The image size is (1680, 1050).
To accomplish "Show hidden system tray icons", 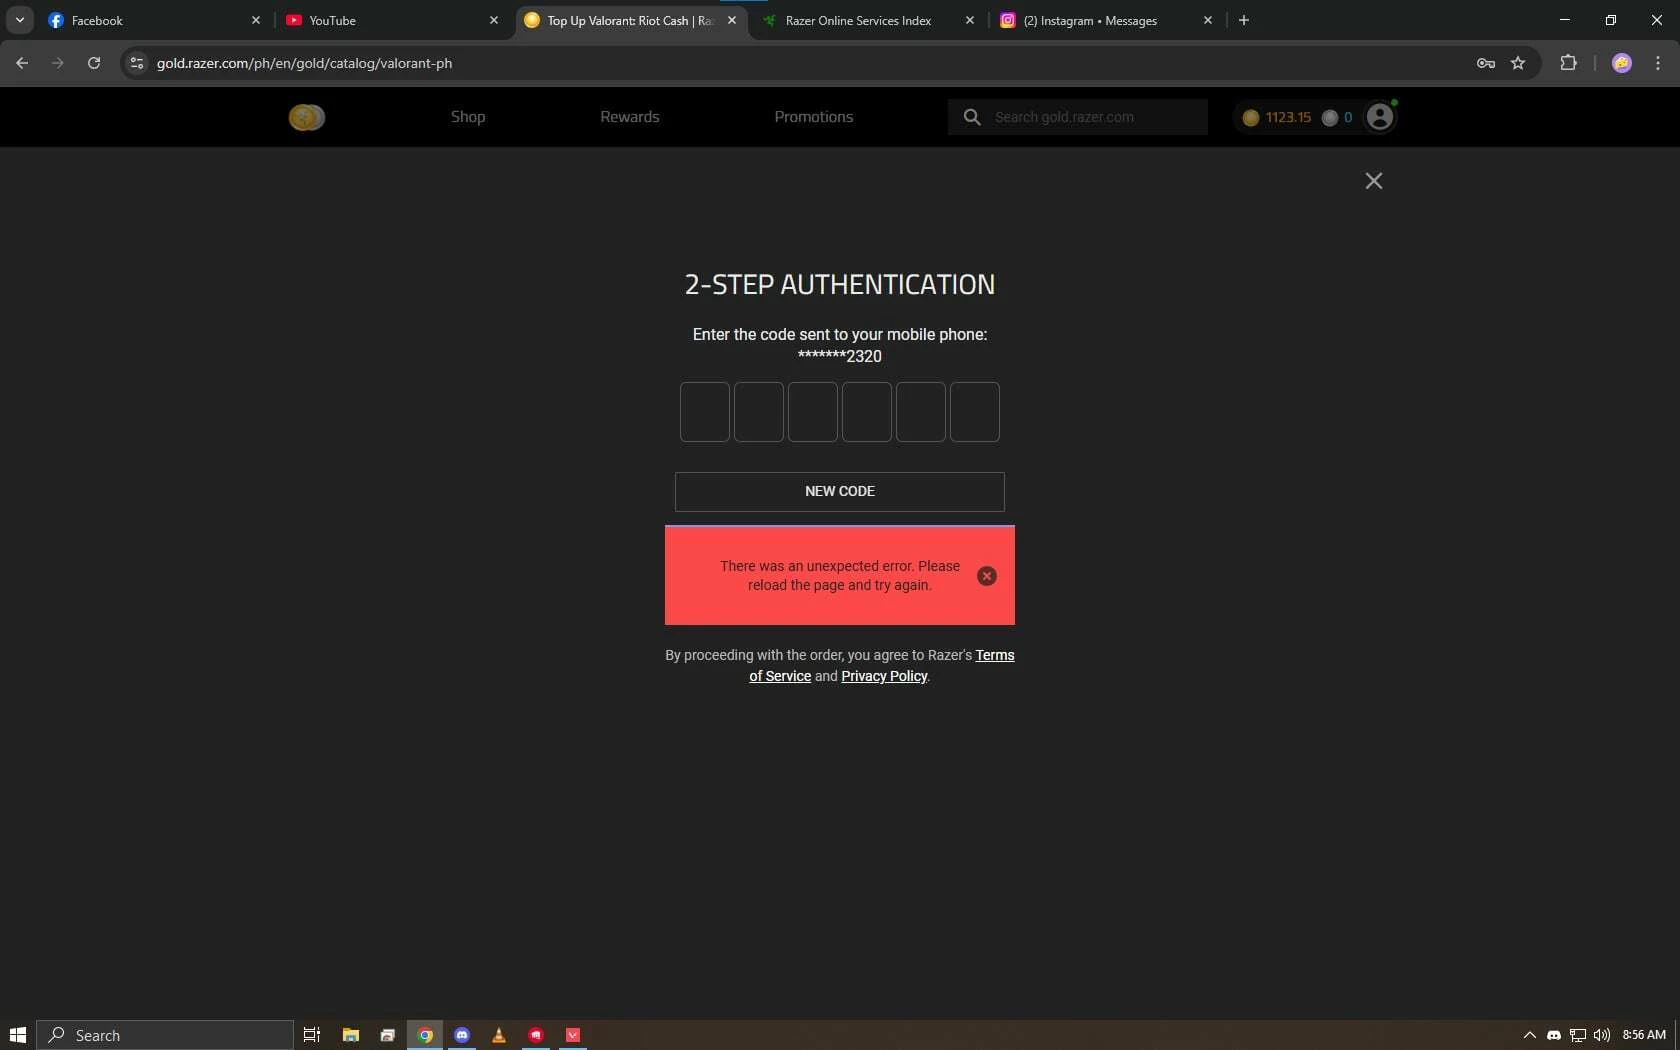I will point(1529,1035).
